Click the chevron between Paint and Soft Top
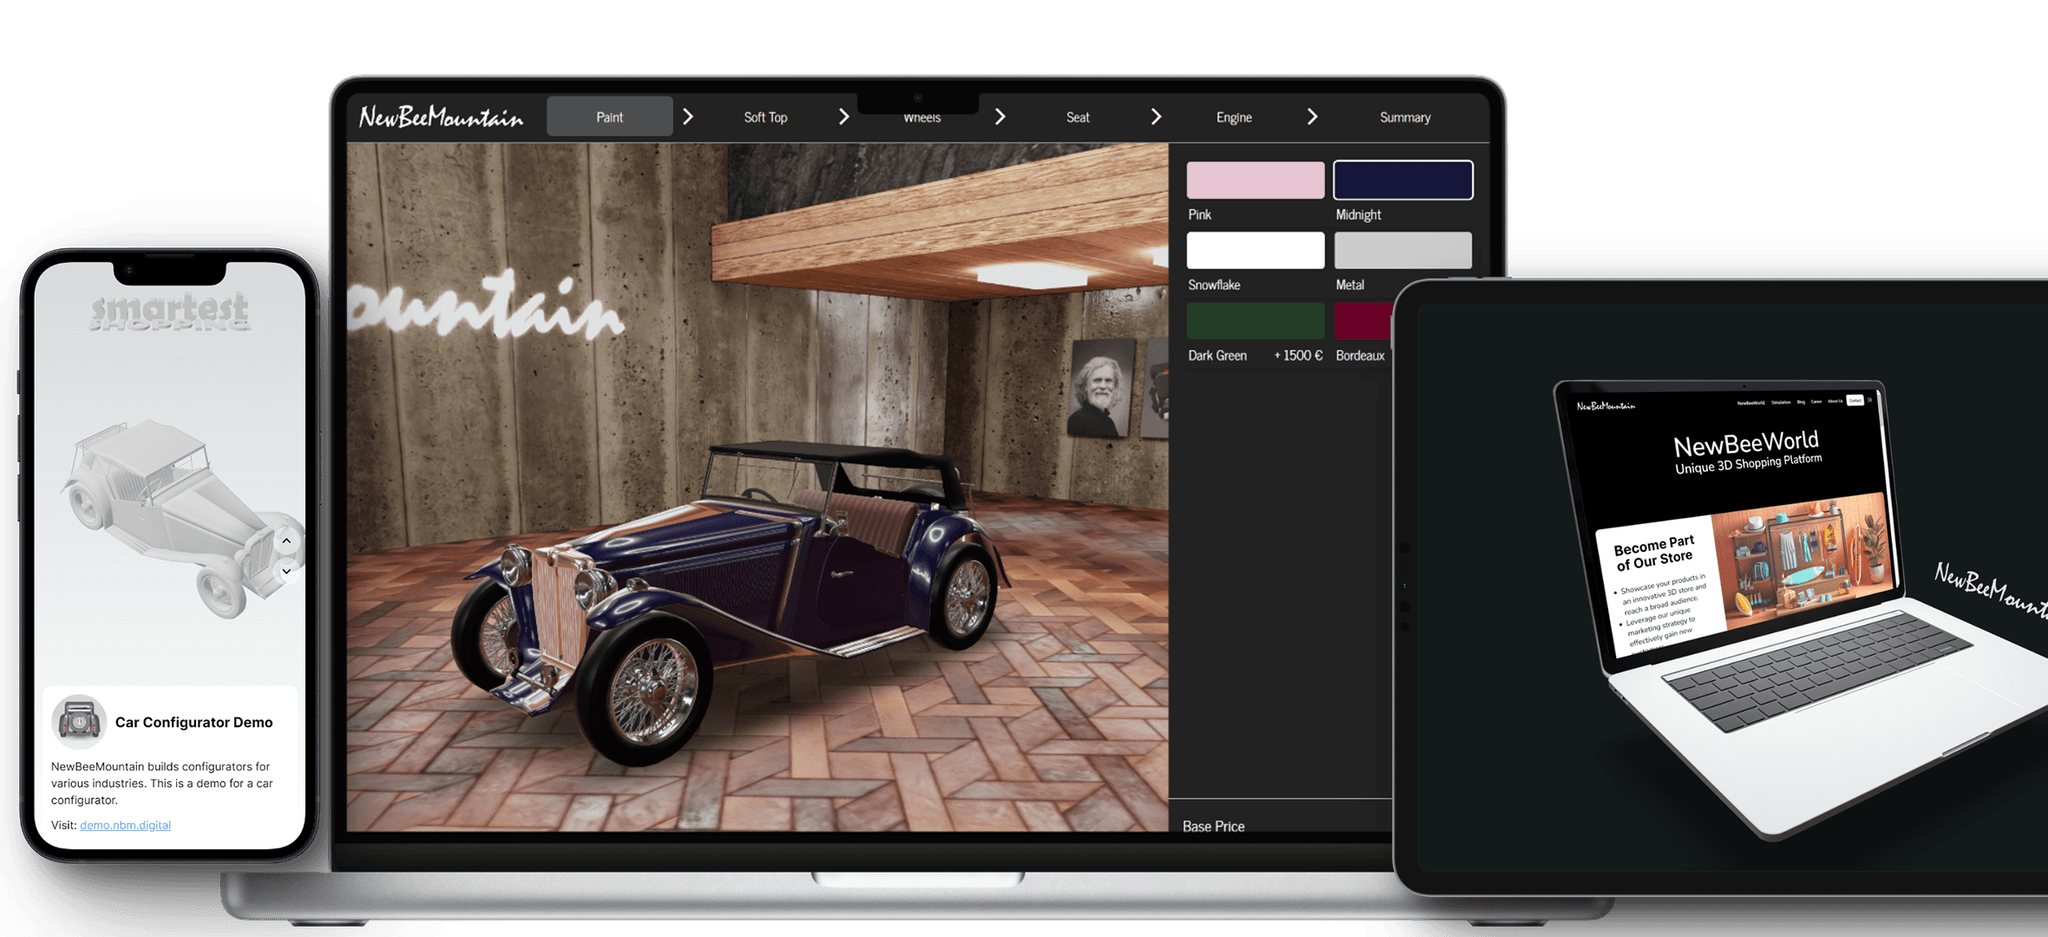The width and height of the screenshot is (2048, 937). [687, 117]
